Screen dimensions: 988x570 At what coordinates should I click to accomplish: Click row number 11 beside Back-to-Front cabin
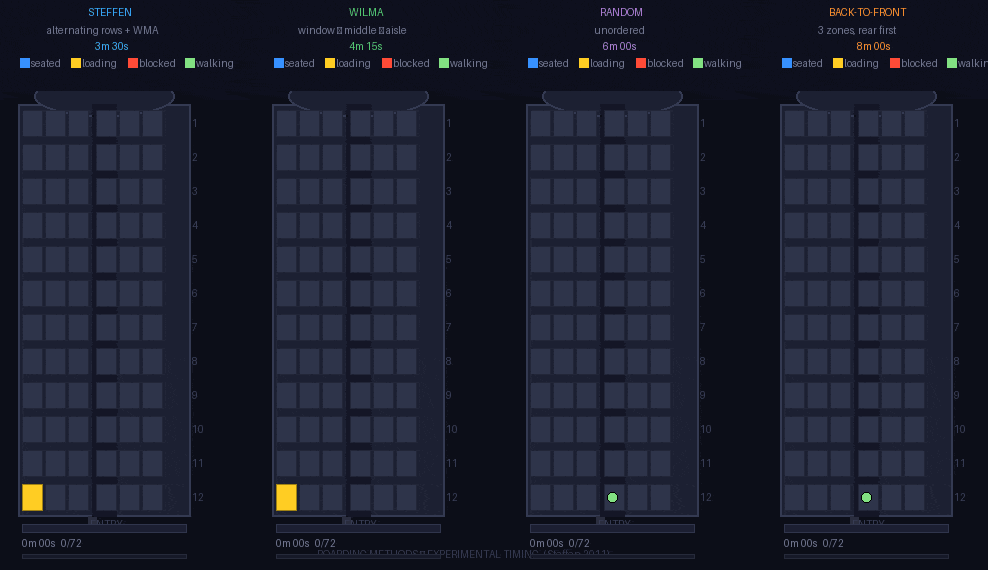pyautogui.click(x=960, y=463)
